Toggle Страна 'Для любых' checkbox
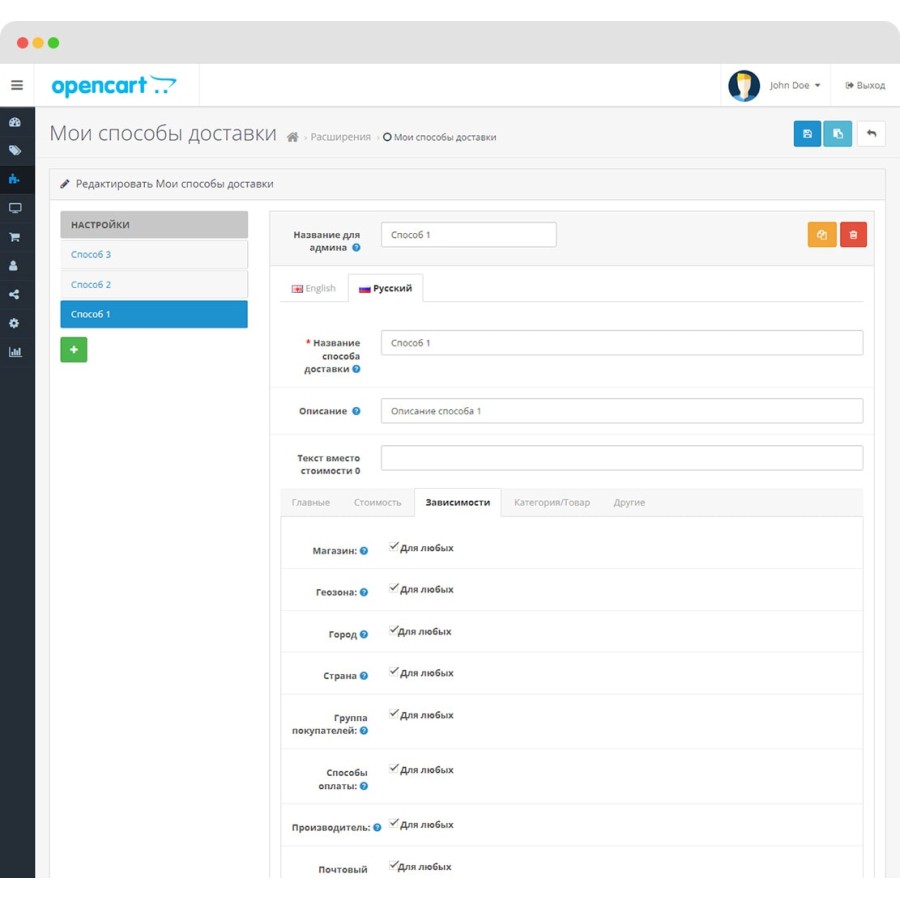 click(x=394, y=671)
